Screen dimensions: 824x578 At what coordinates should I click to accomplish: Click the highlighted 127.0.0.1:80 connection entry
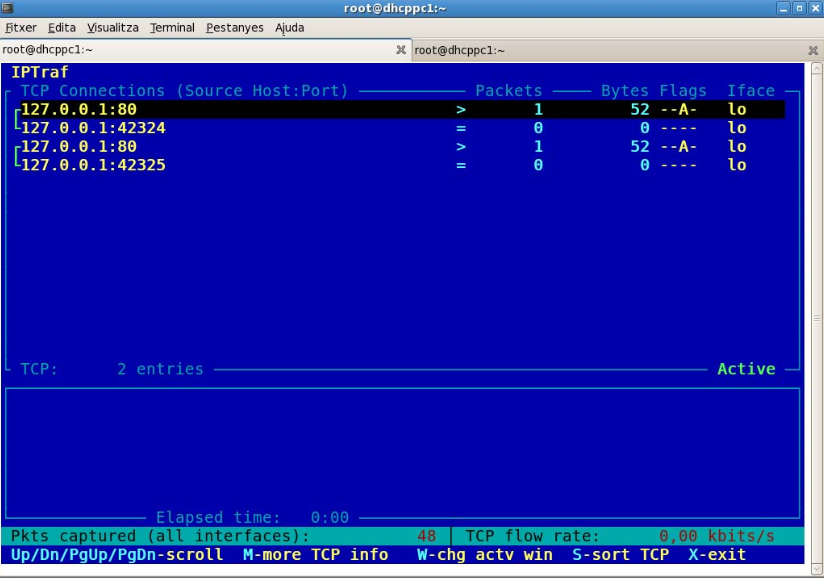pyautogui.click(x=78, y=110)
